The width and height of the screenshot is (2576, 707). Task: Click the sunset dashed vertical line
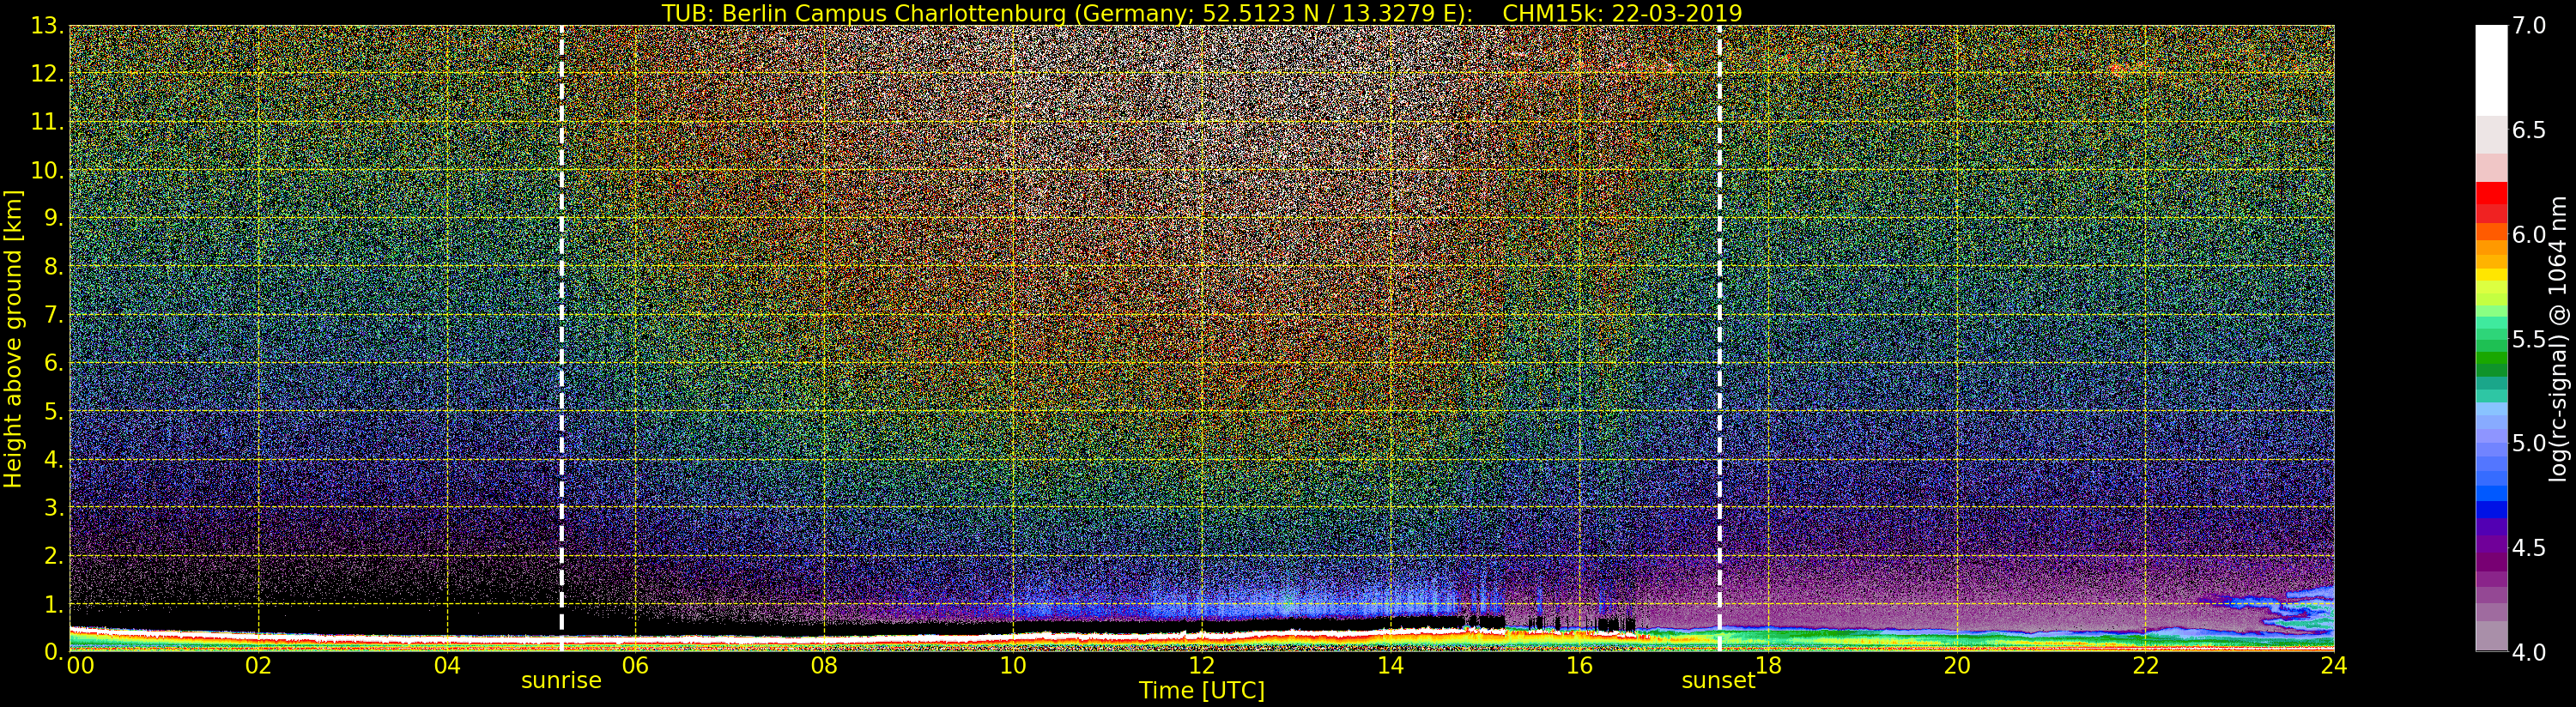1719,330
